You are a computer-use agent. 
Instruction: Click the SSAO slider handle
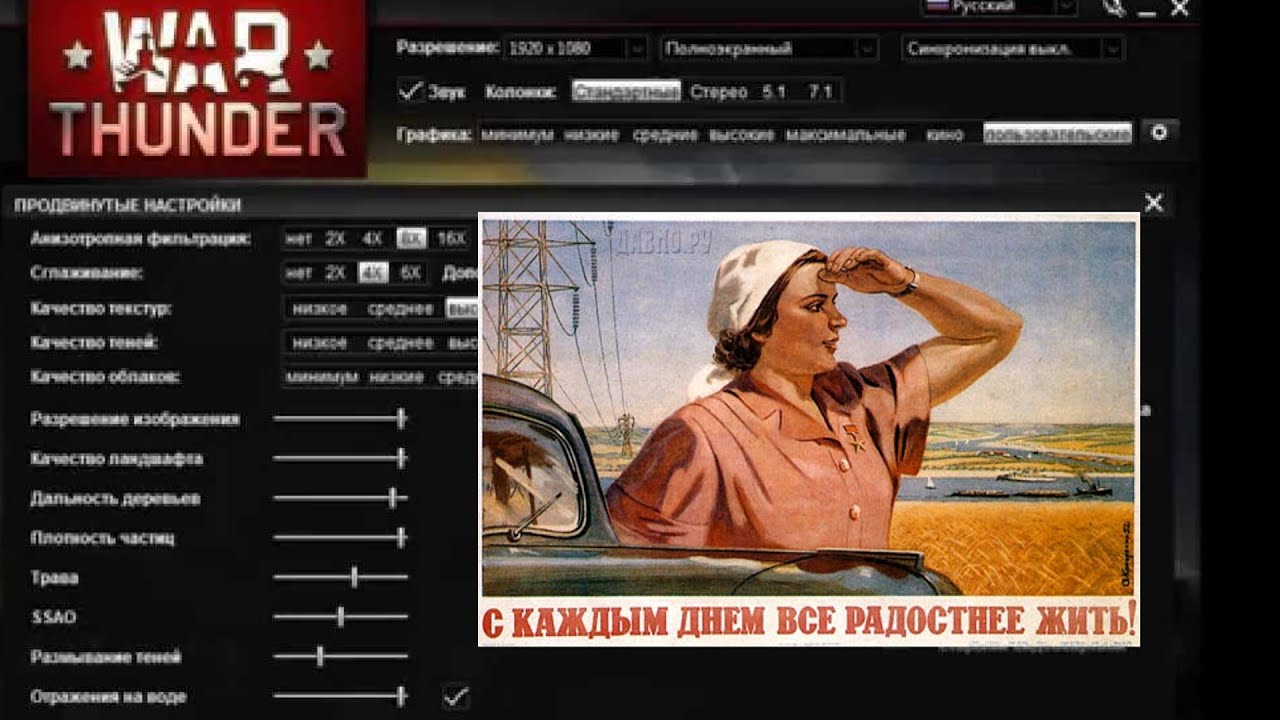(340, 617)
